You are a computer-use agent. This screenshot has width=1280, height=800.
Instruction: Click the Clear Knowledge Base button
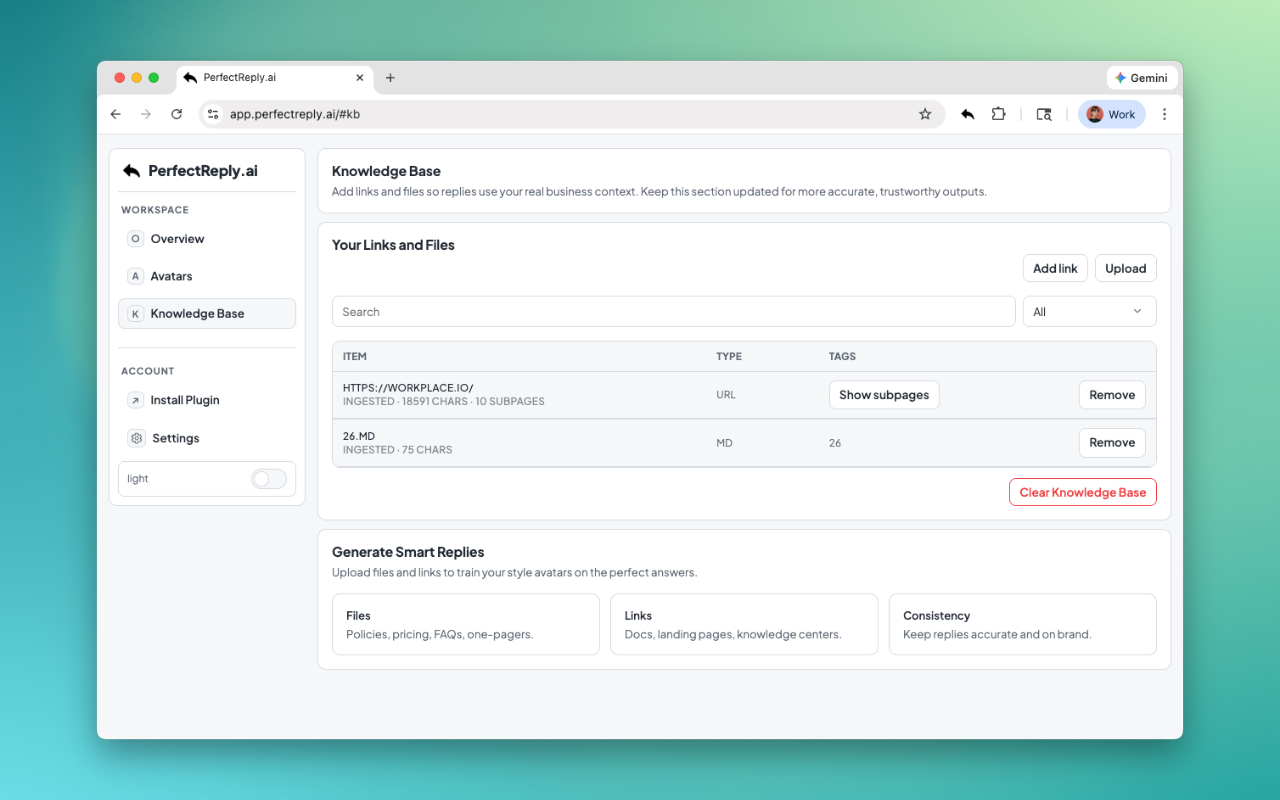coord(1082,491)
